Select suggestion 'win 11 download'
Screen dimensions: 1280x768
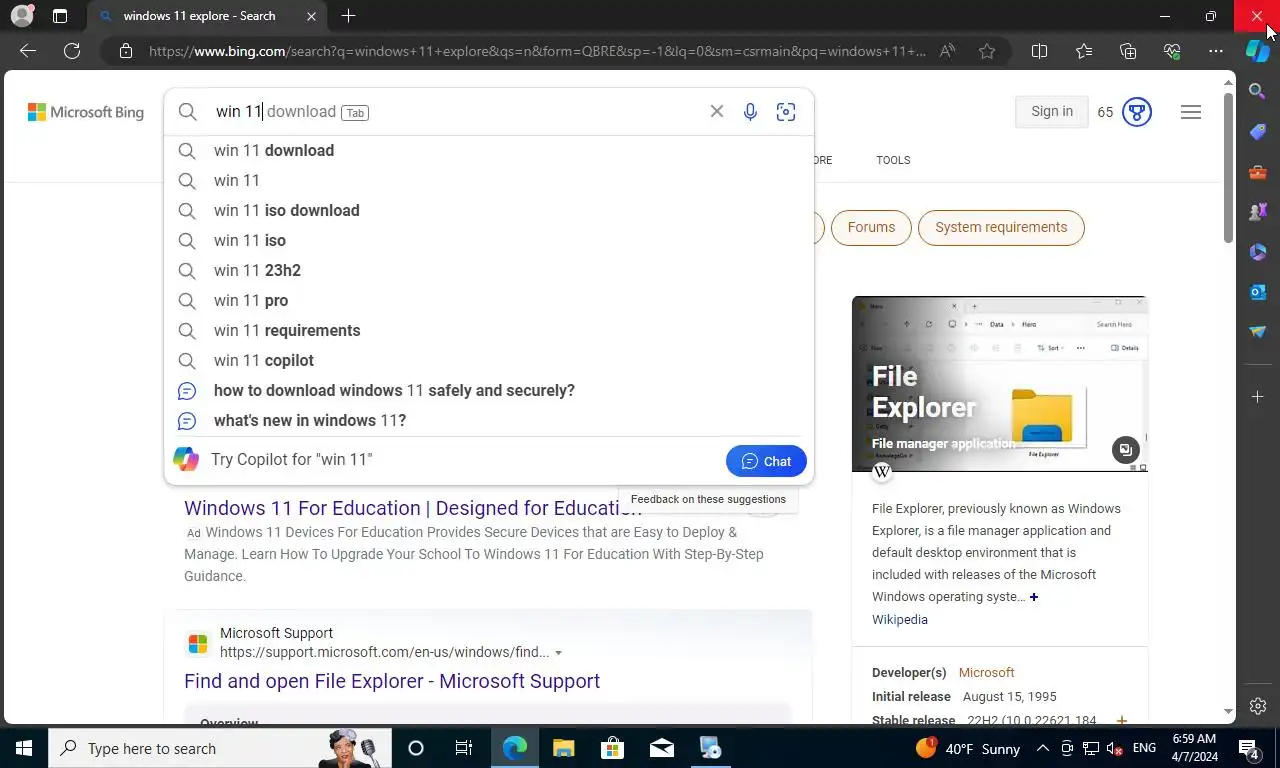(488, 150)
